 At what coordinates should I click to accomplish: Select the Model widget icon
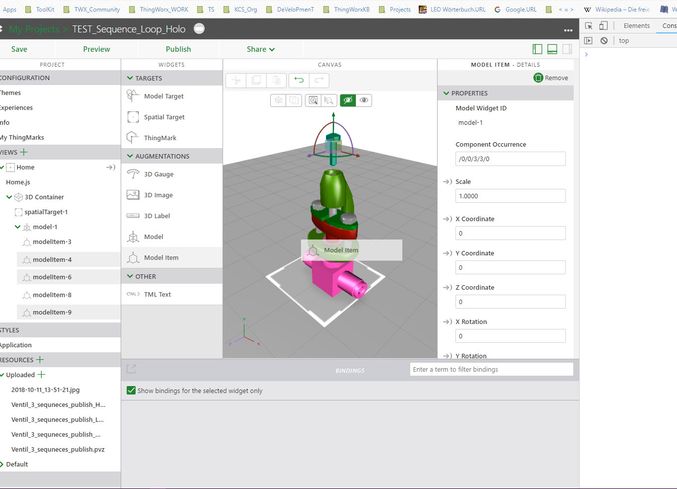[x=133, y=237]
